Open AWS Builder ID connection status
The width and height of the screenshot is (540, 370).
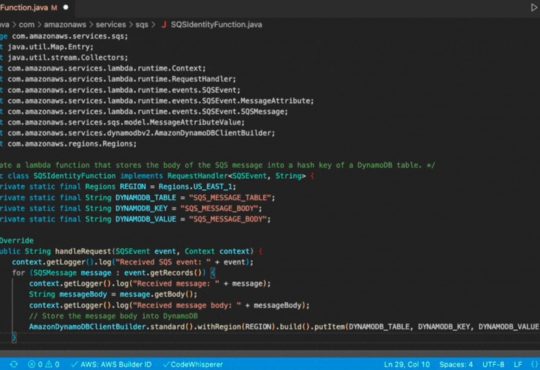111,364
